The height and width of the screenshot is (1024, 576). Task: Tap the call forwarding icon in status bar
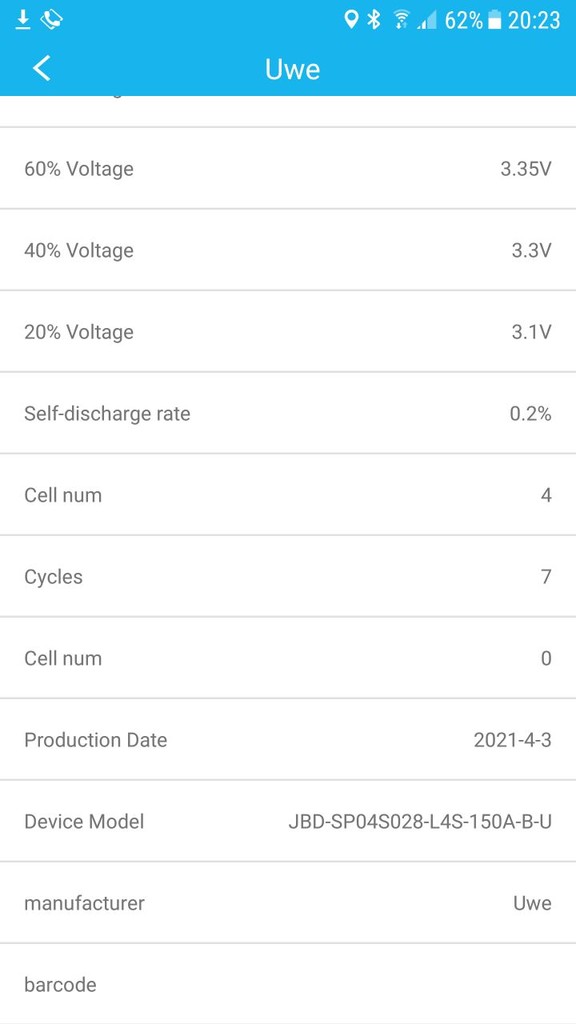click(52, 20)
